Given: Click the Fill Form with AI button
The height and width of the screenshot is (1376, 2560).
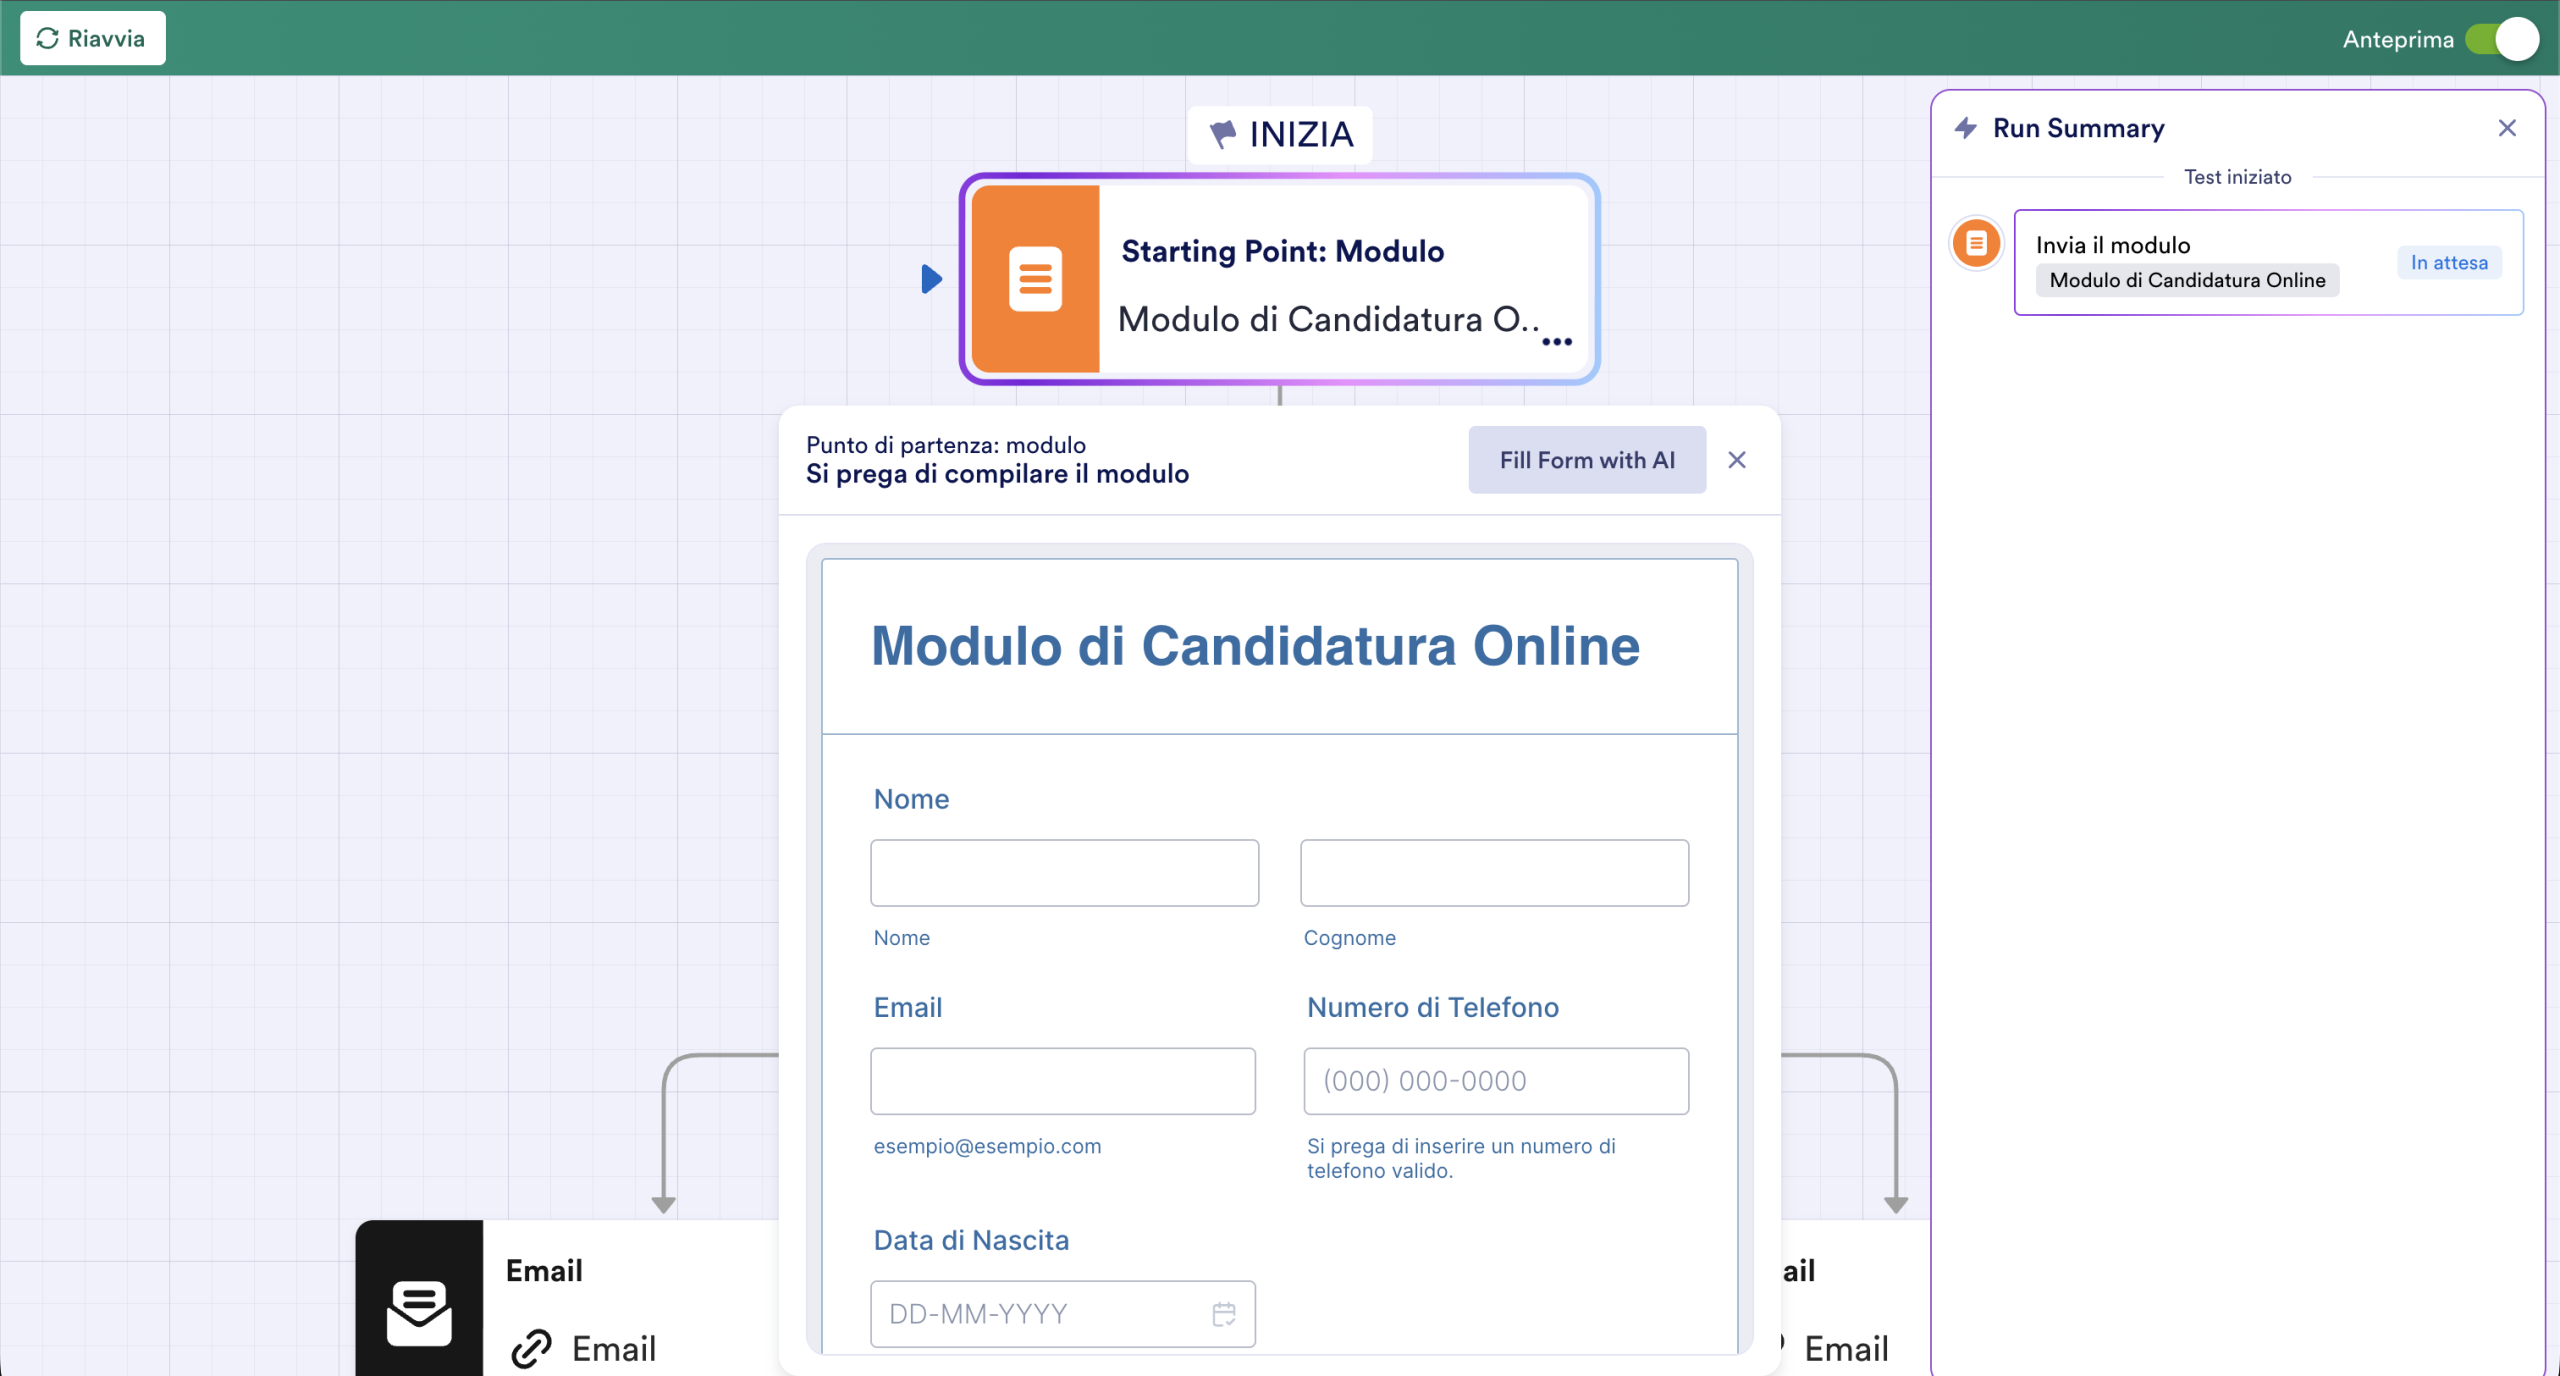Looking at the screenshot, I should [x=1587, y=460].
